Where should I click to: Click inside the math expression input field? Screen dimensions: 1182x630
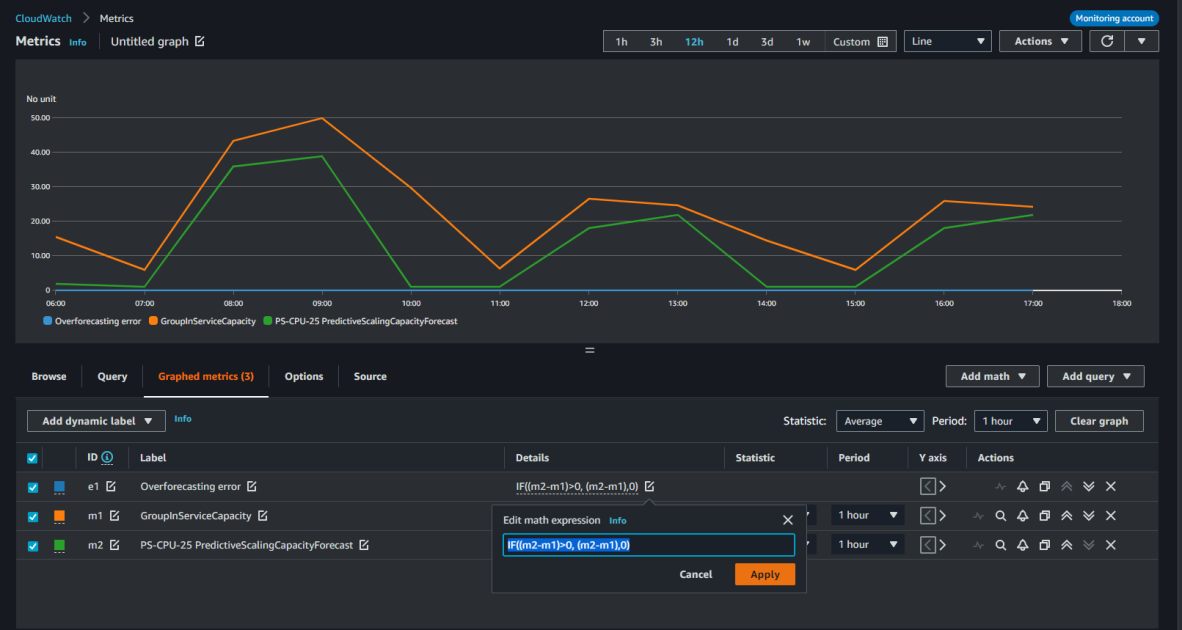pos(648,545)
